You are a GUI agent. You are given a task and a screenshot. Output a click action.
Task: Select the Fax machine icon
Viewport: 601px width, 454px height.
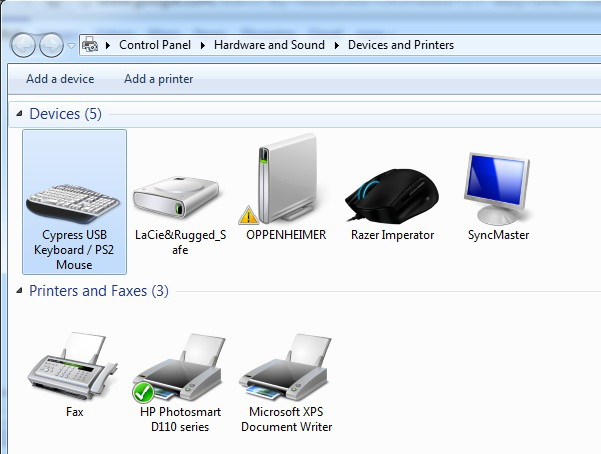pyautogui.click(x=72, y=366)
